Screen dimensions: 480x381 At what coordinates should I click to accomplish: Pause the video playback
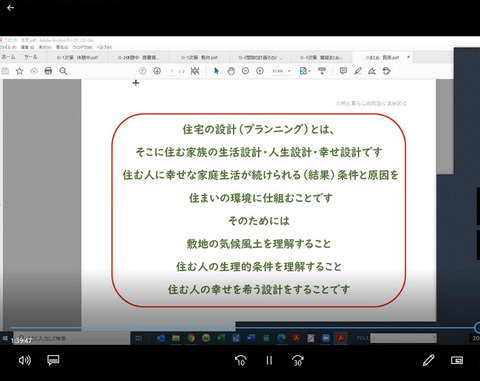point(269,360)
